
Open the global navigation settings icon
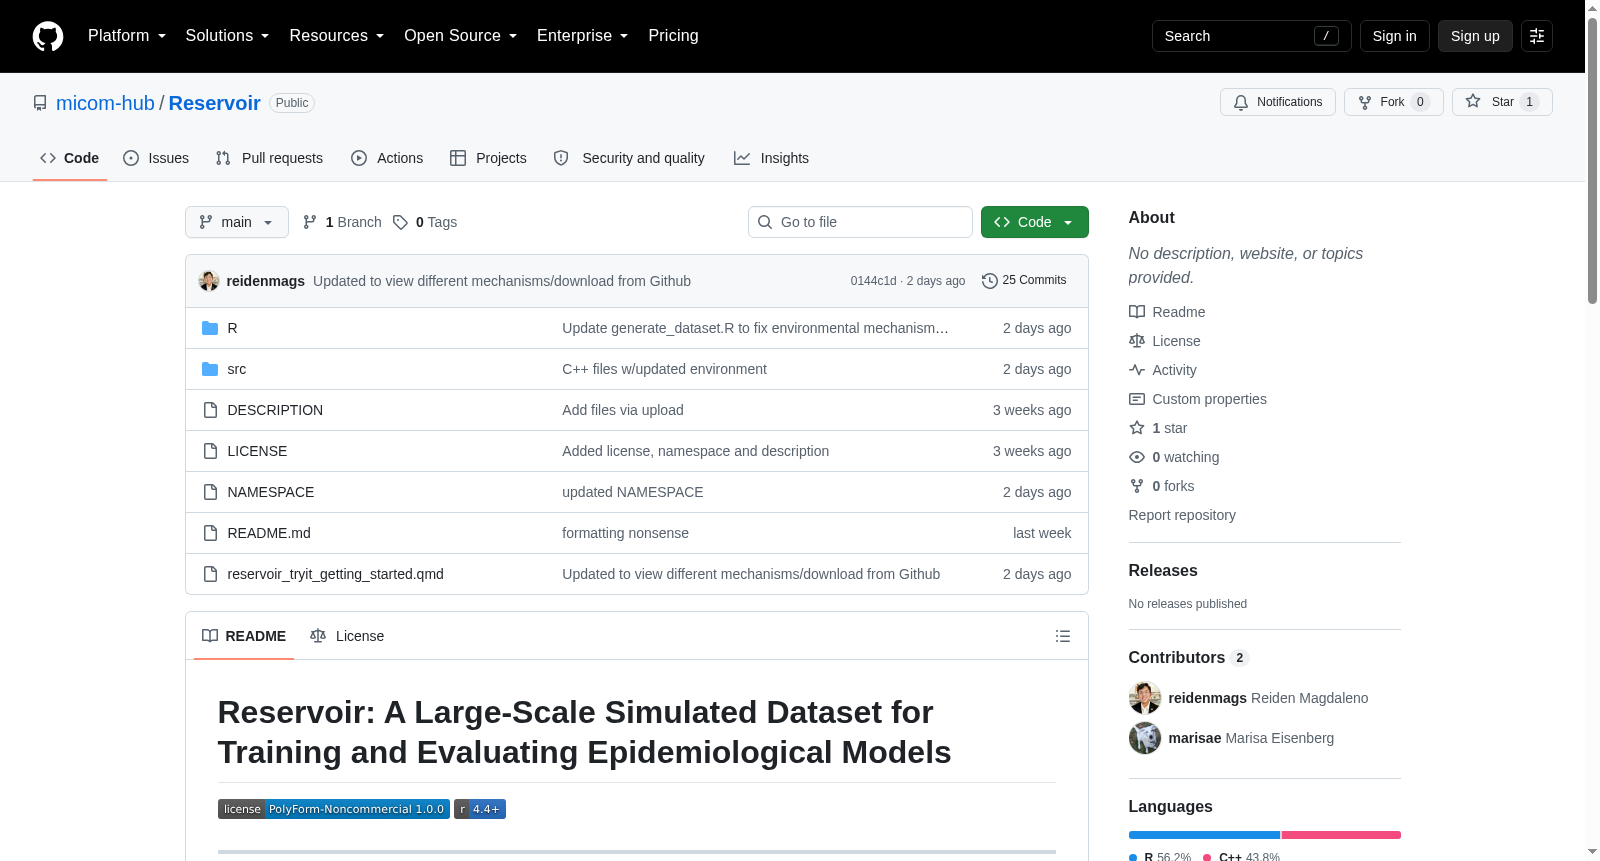point(1537,36)
